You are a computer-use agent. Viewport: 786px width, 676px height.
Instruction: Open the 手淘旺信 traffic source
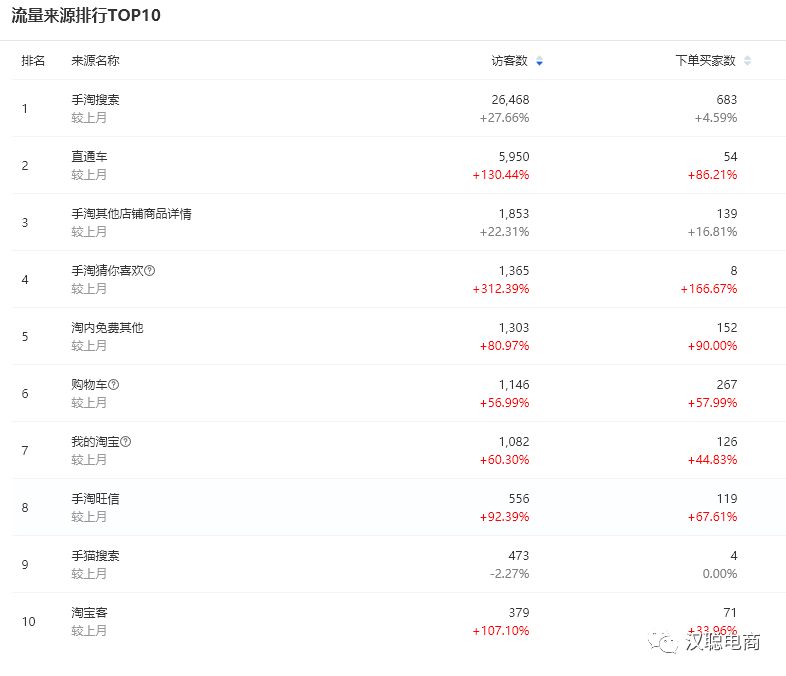(x=95, y=499)
